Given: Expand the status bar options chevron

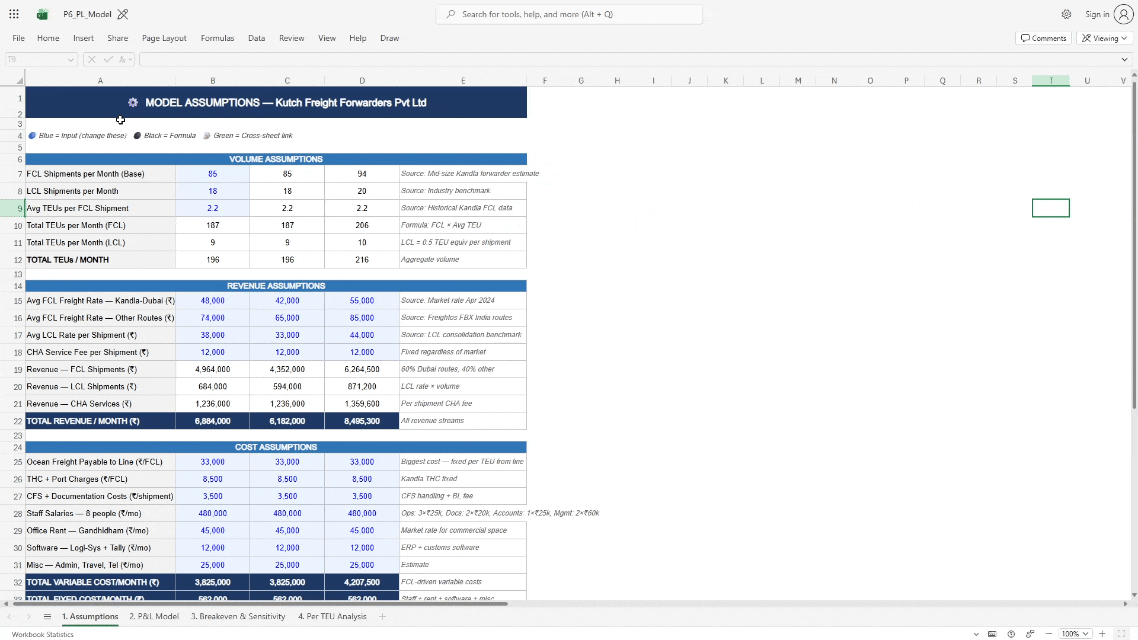Looking at the screenshot, I should tap(976, 634).
